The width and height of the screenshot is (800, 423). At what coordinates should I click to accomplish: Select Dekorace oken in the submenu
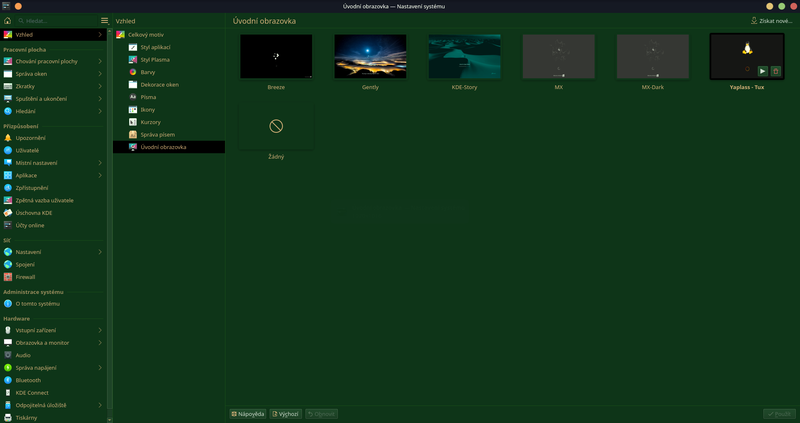pos(159,85)
